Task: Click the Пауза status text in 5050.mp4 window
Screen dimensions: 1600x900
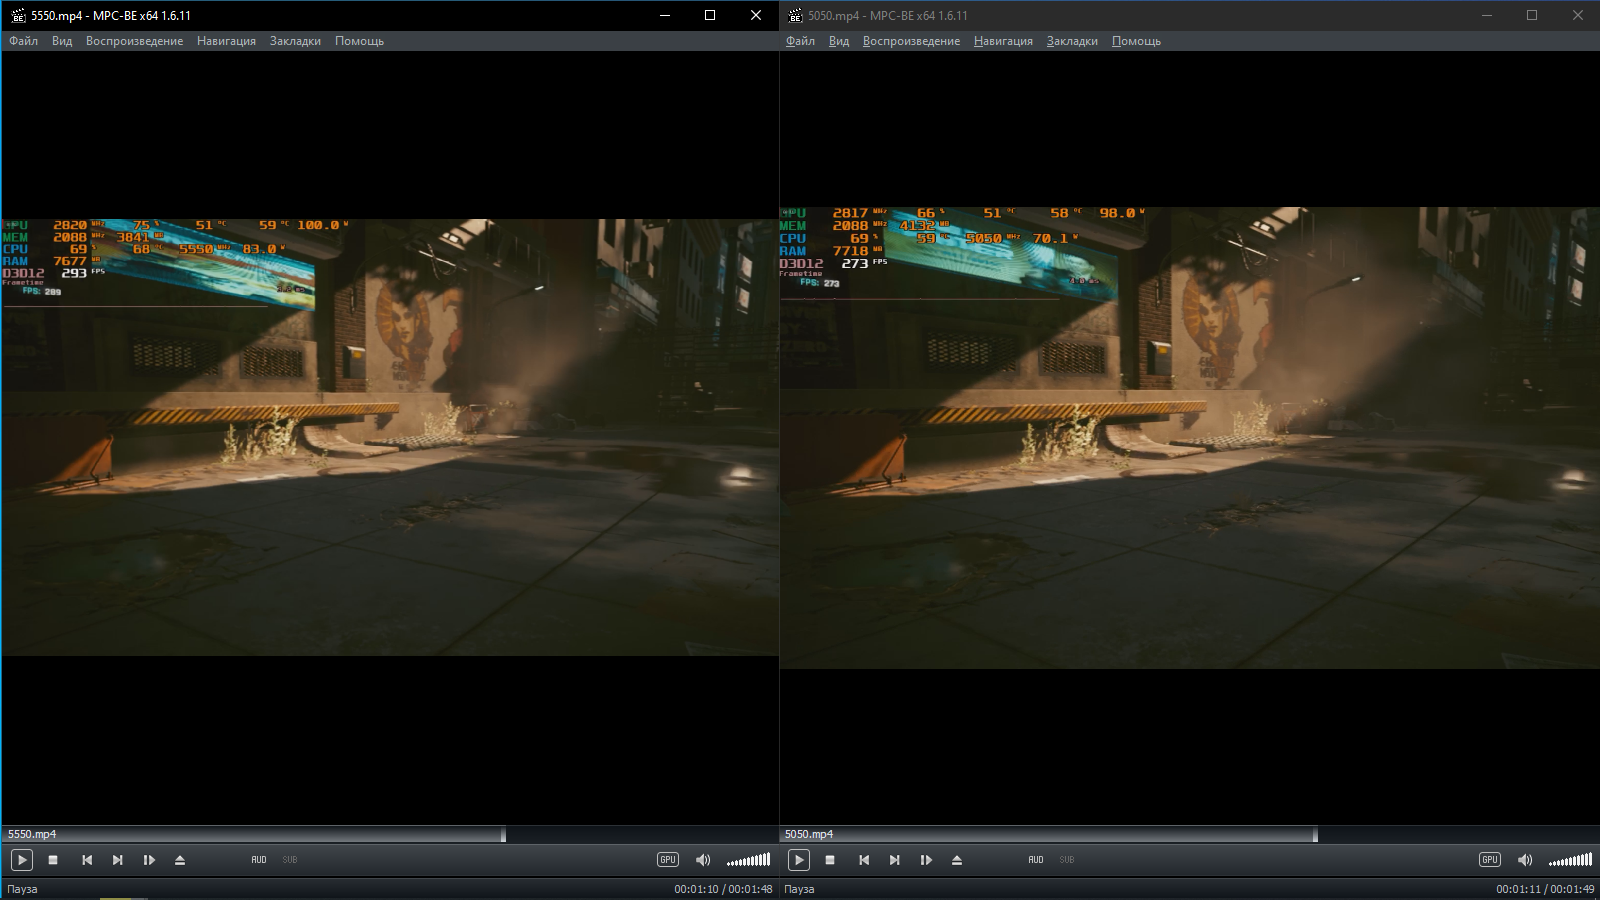Action: coord(799,889)
